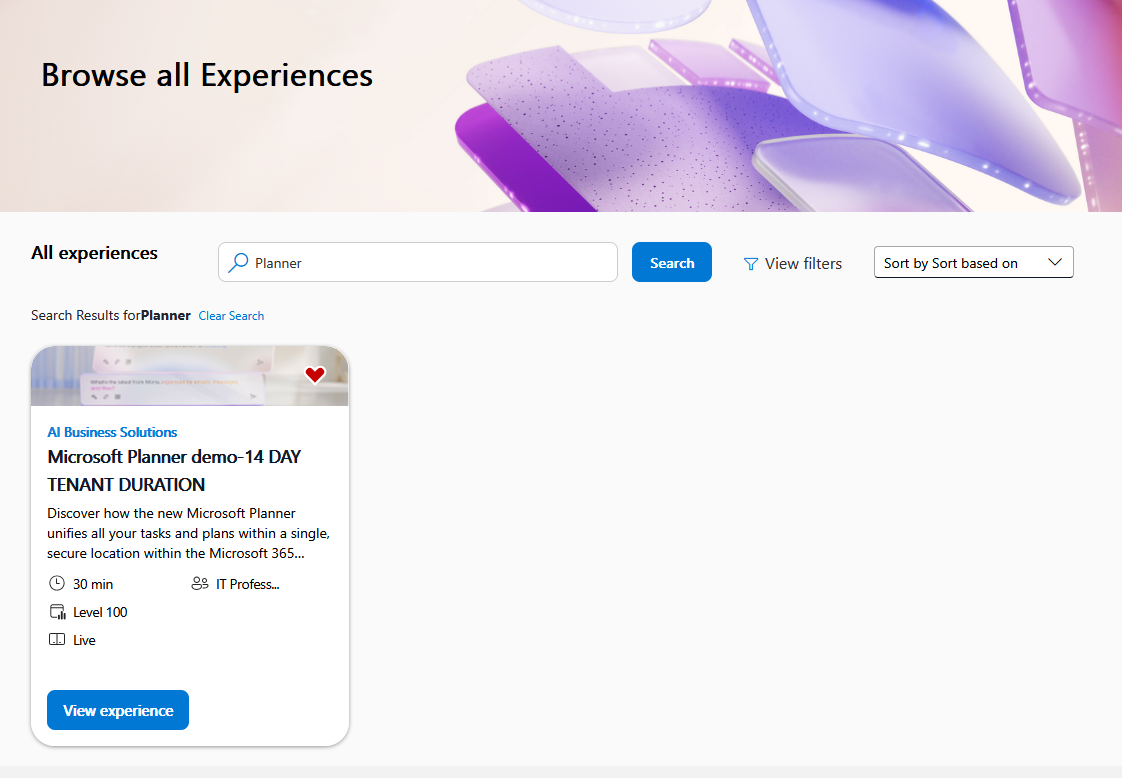Click the 'IT Profess...' audience text
1122x778 pixels.
click(x=248, y=584)
